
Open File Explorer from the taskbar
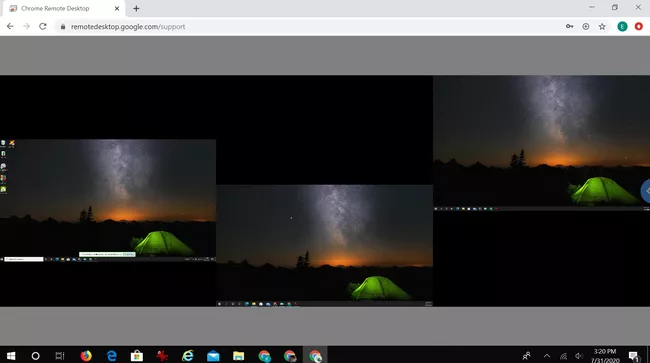tap(238, 356)
